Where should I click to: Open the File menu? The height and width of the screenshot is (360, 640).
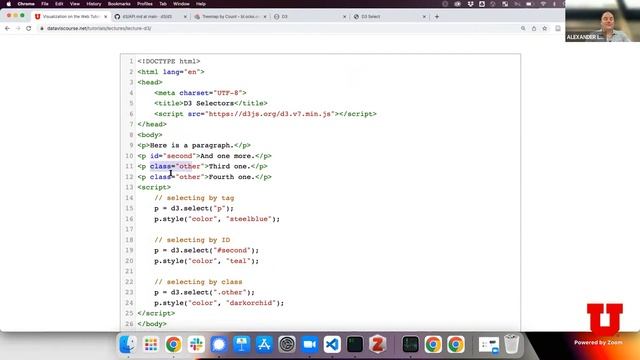45,4
